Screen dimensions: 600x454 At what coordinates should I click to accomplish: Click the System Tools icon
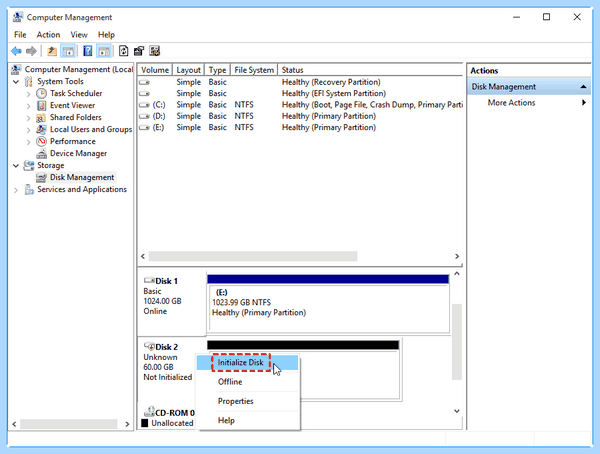tap(29, 82)
